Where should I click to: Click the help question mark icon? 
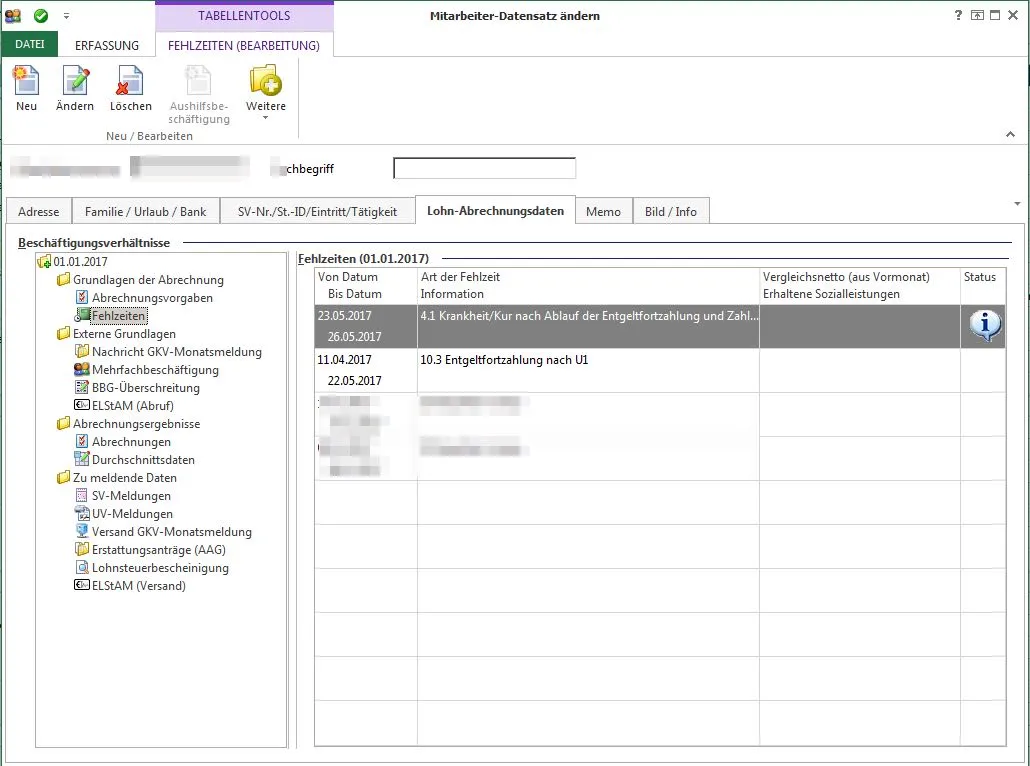click(x=958, y=16)
